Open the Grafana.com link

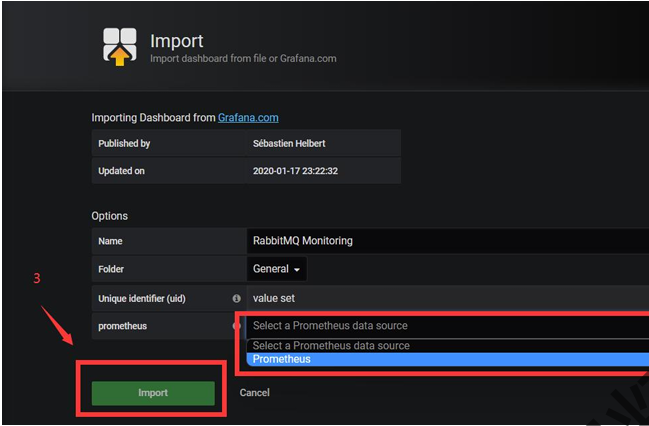[248, 118]
